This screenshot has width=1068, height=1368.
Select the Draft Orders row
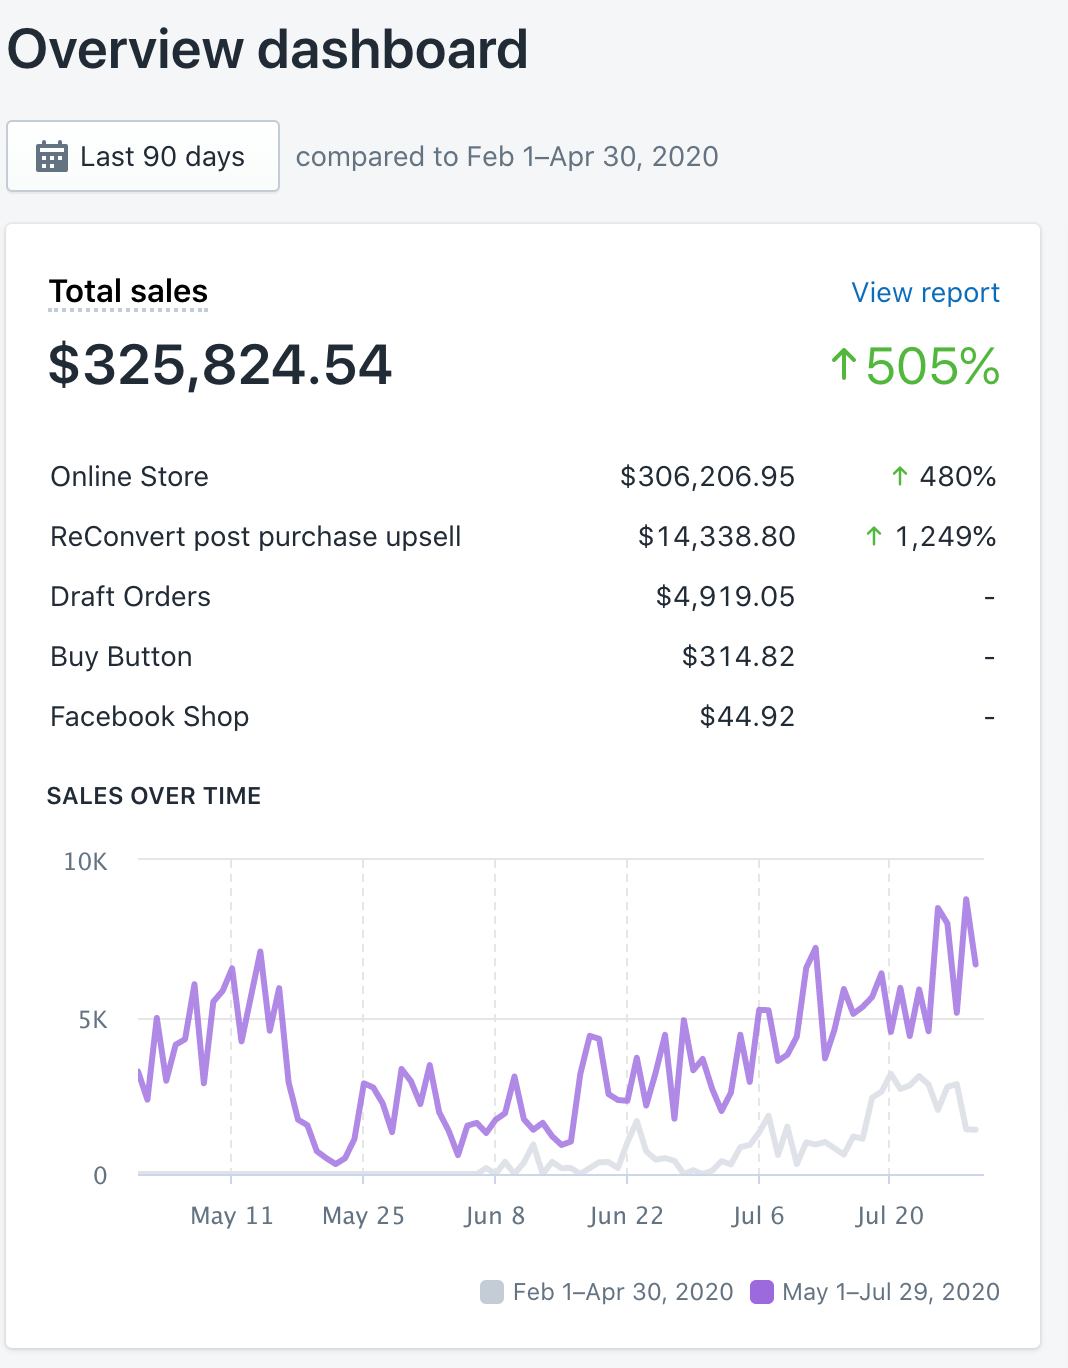point(523,596)
